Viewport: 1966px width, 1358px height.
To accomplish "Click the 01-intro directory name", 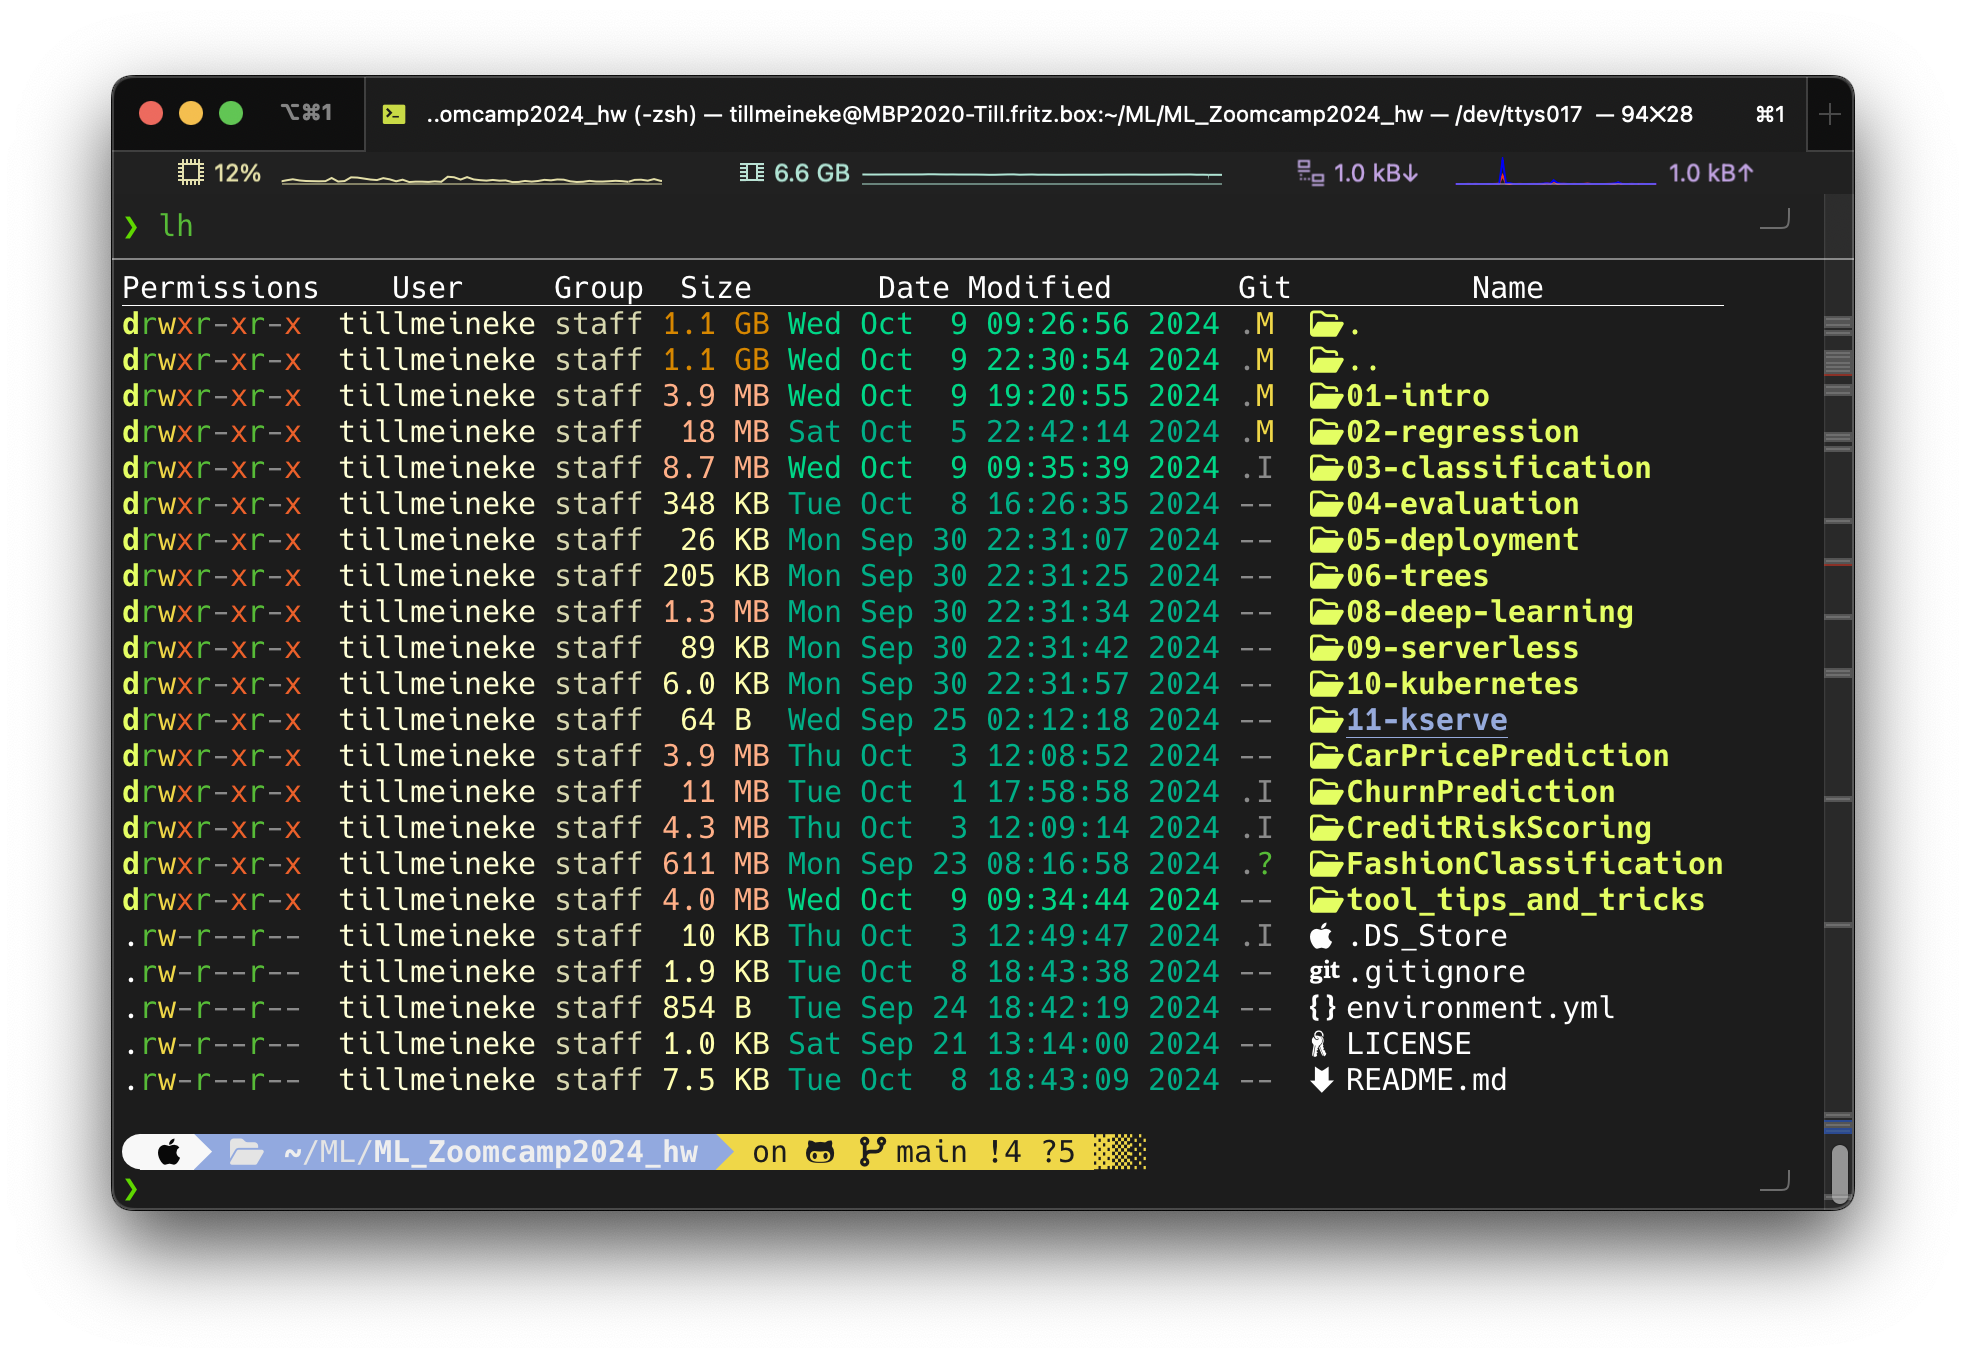I will (x=1417, y=397).
